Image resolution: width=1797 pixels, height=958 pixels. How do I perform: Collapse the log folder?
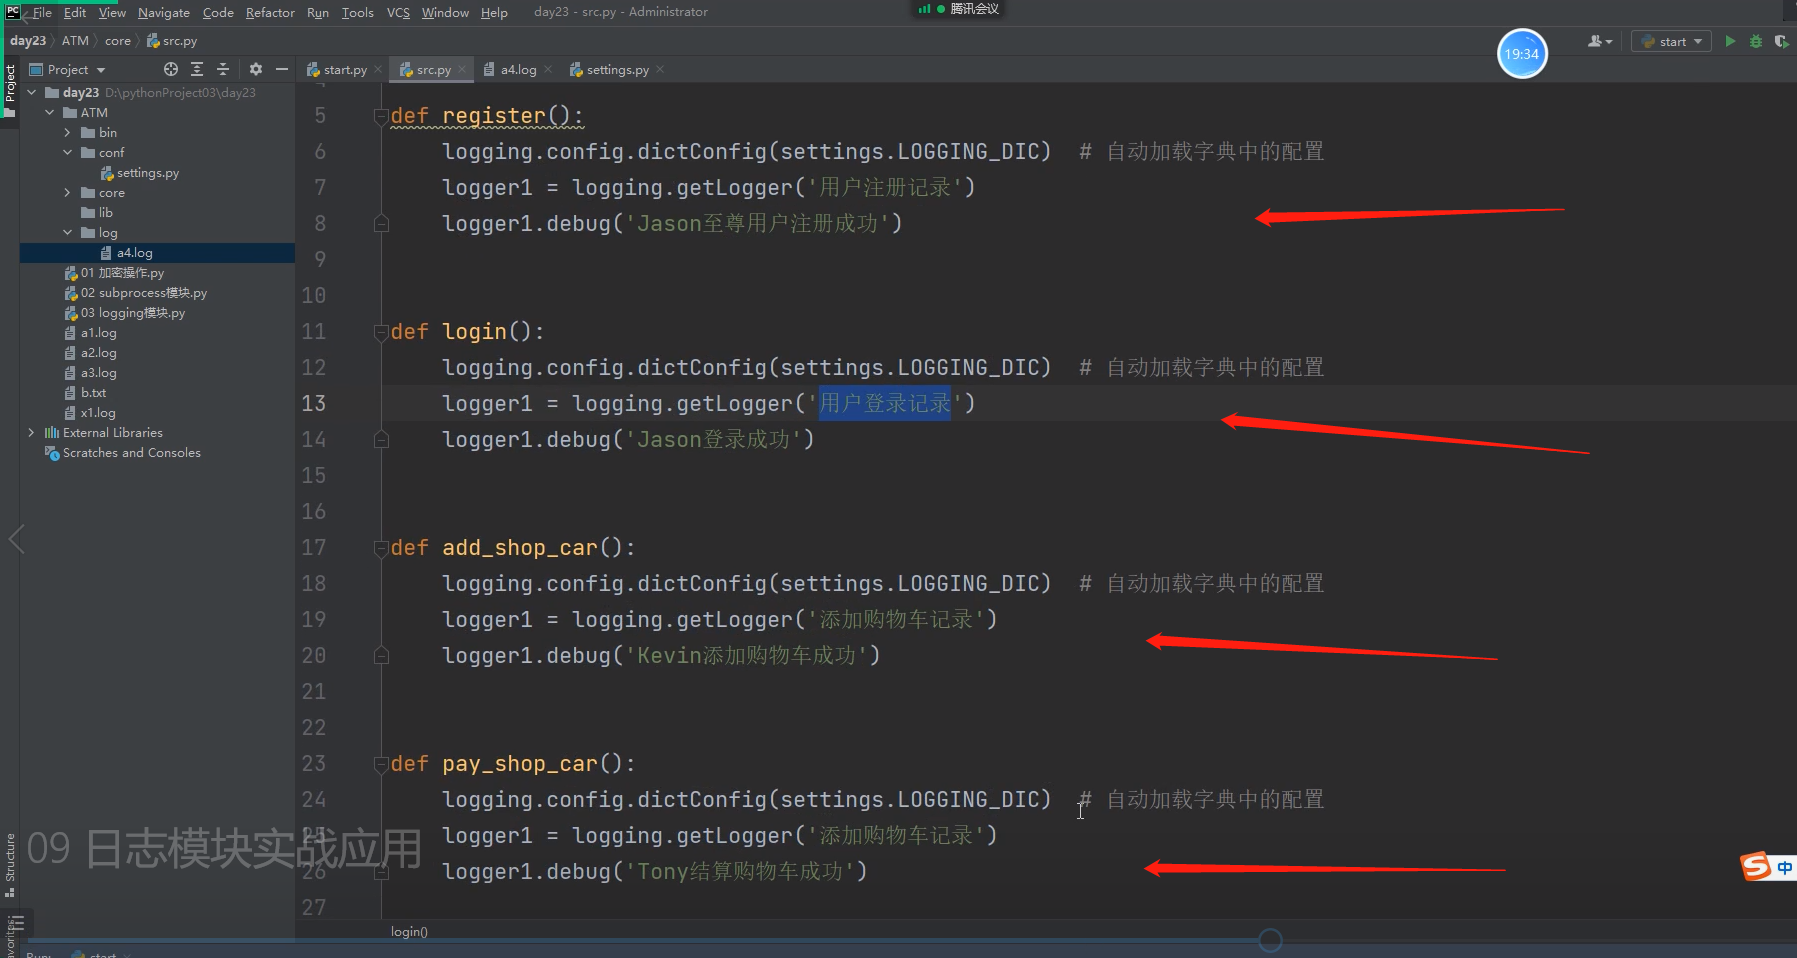tap(68, 232)
